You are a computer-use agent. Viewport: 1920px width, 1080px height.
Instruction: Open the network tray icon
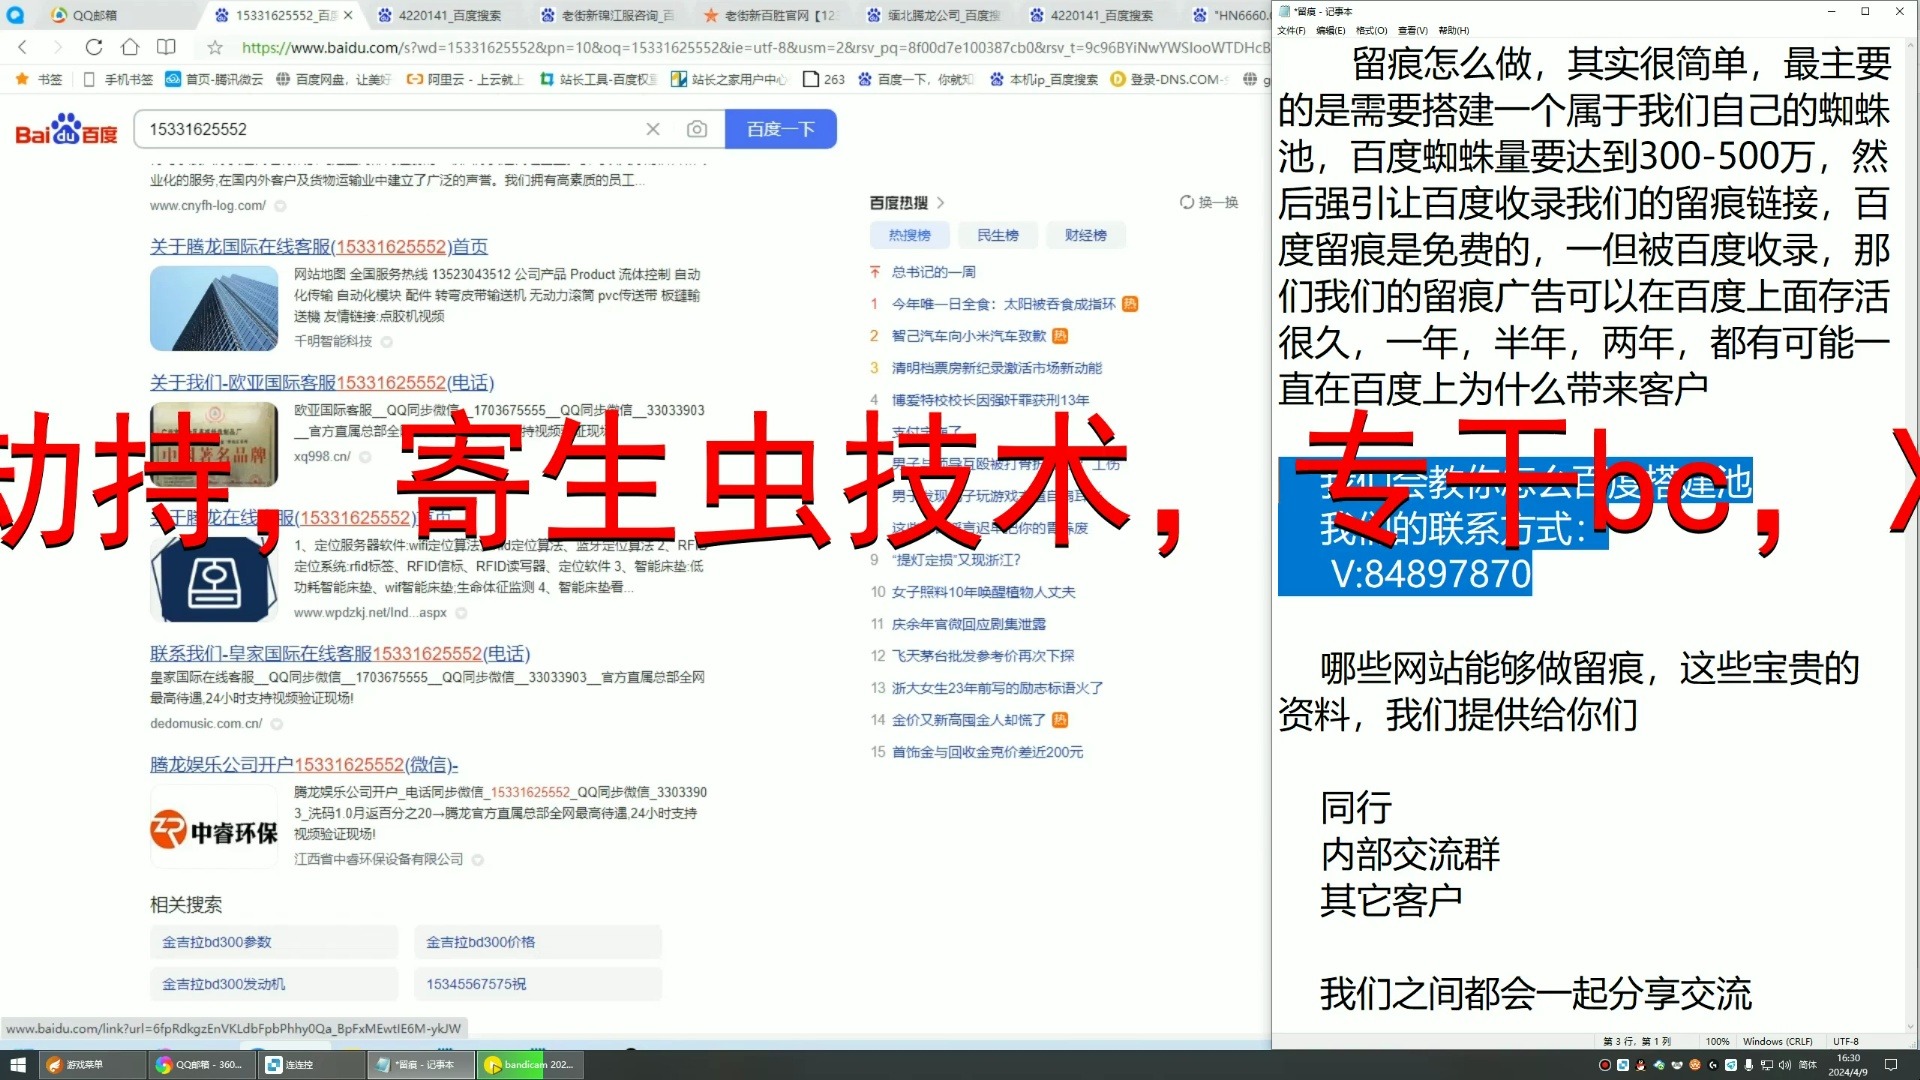tap(1767, 1065)
